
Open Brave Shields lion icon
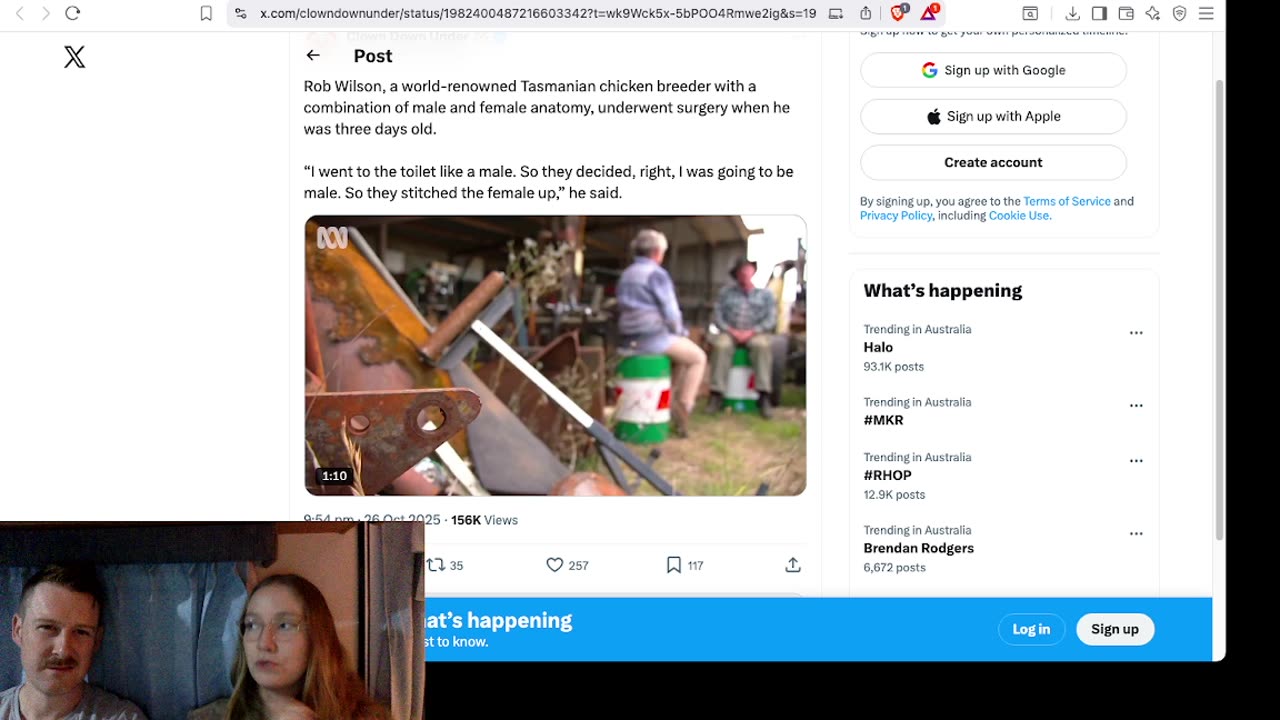coord(898,13)
